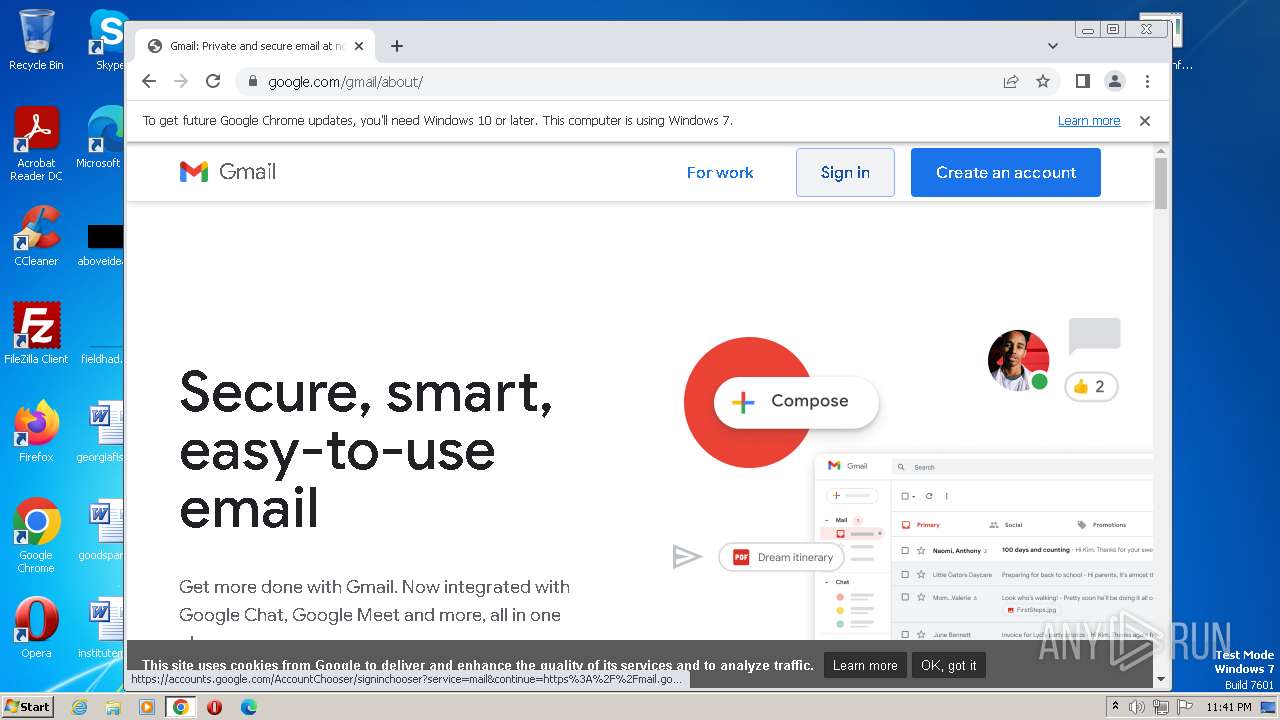Click the forward navigation arrow
This screenshot has height=720, width=1280.
click(181, 81)
